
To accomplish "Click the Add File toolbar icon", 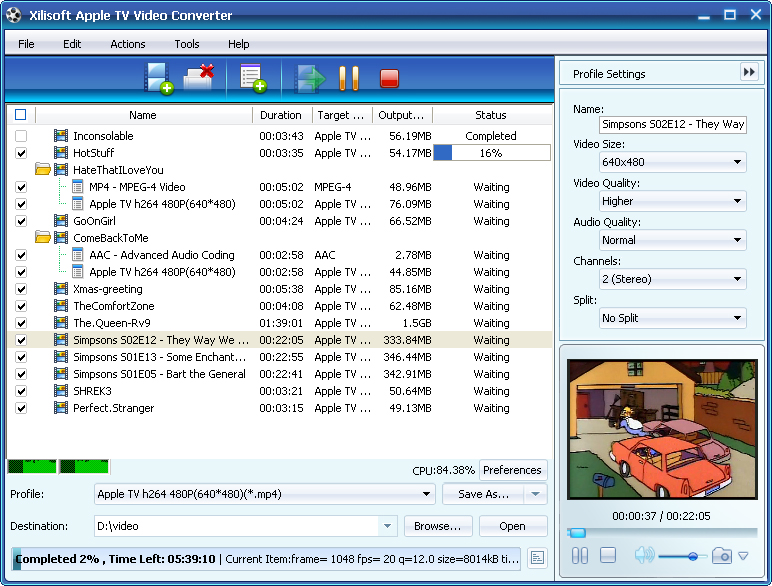I will (x=158, y=78).
